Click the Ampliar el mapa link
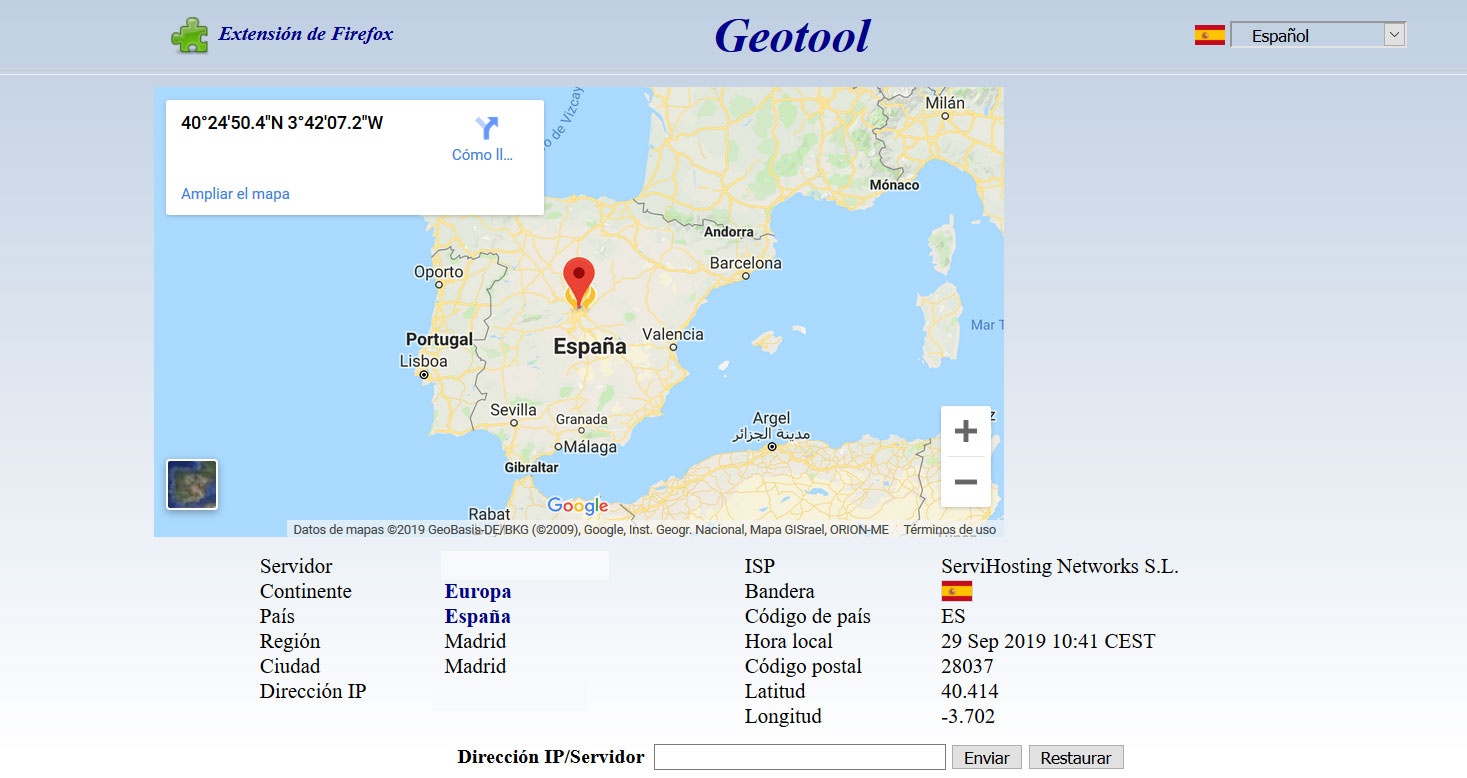1467x778 pixels. (235, 194)
